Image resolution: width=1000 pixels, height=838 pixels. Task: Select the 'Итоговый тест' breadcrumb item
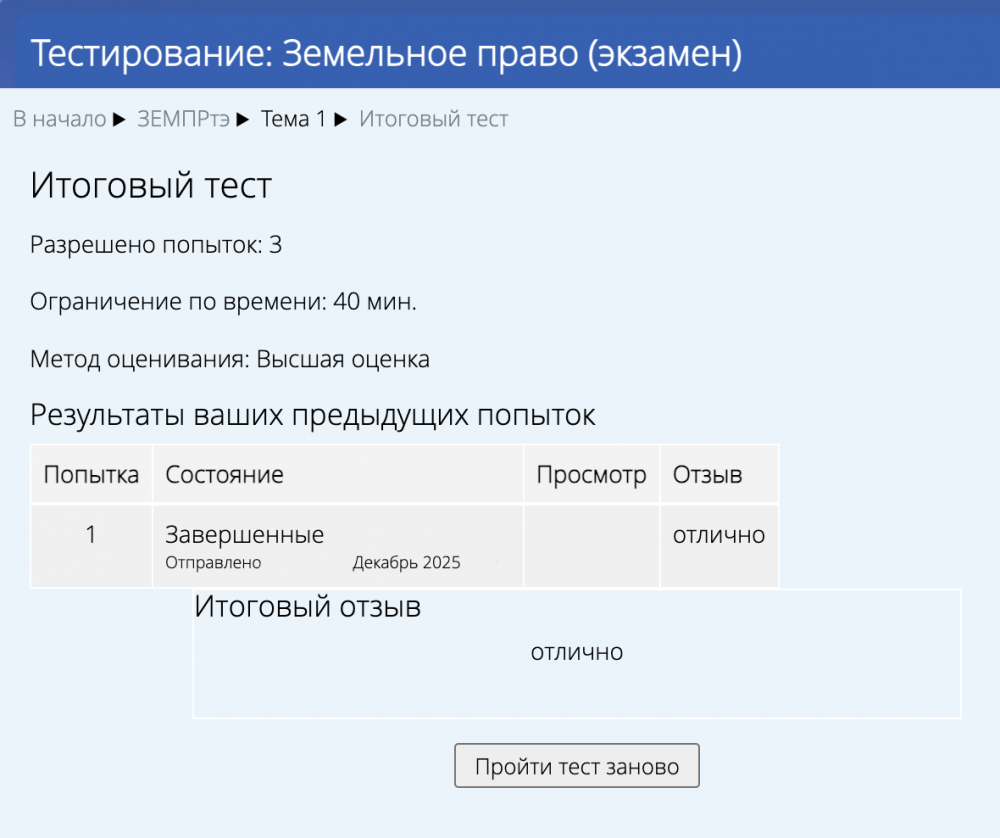click(x=433, y=120)
